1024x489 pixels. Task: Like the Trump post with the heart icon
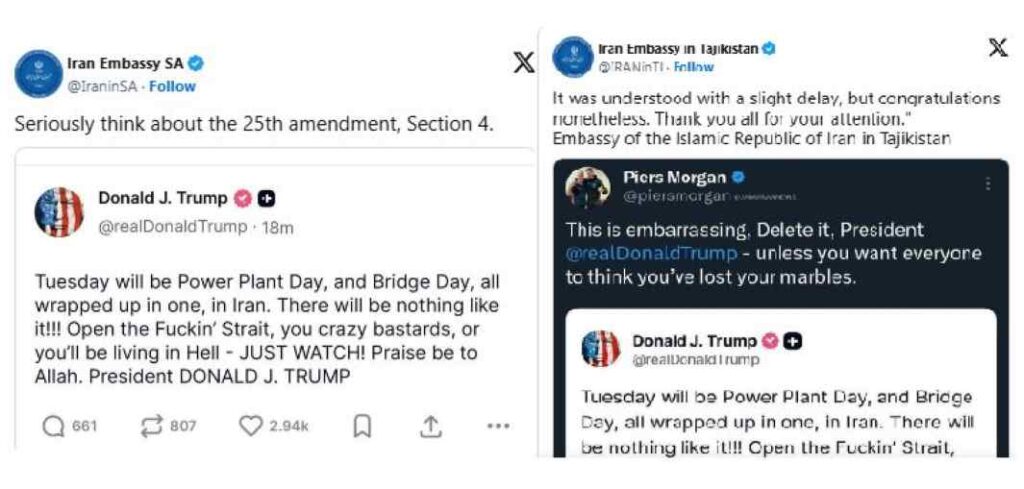250,426
